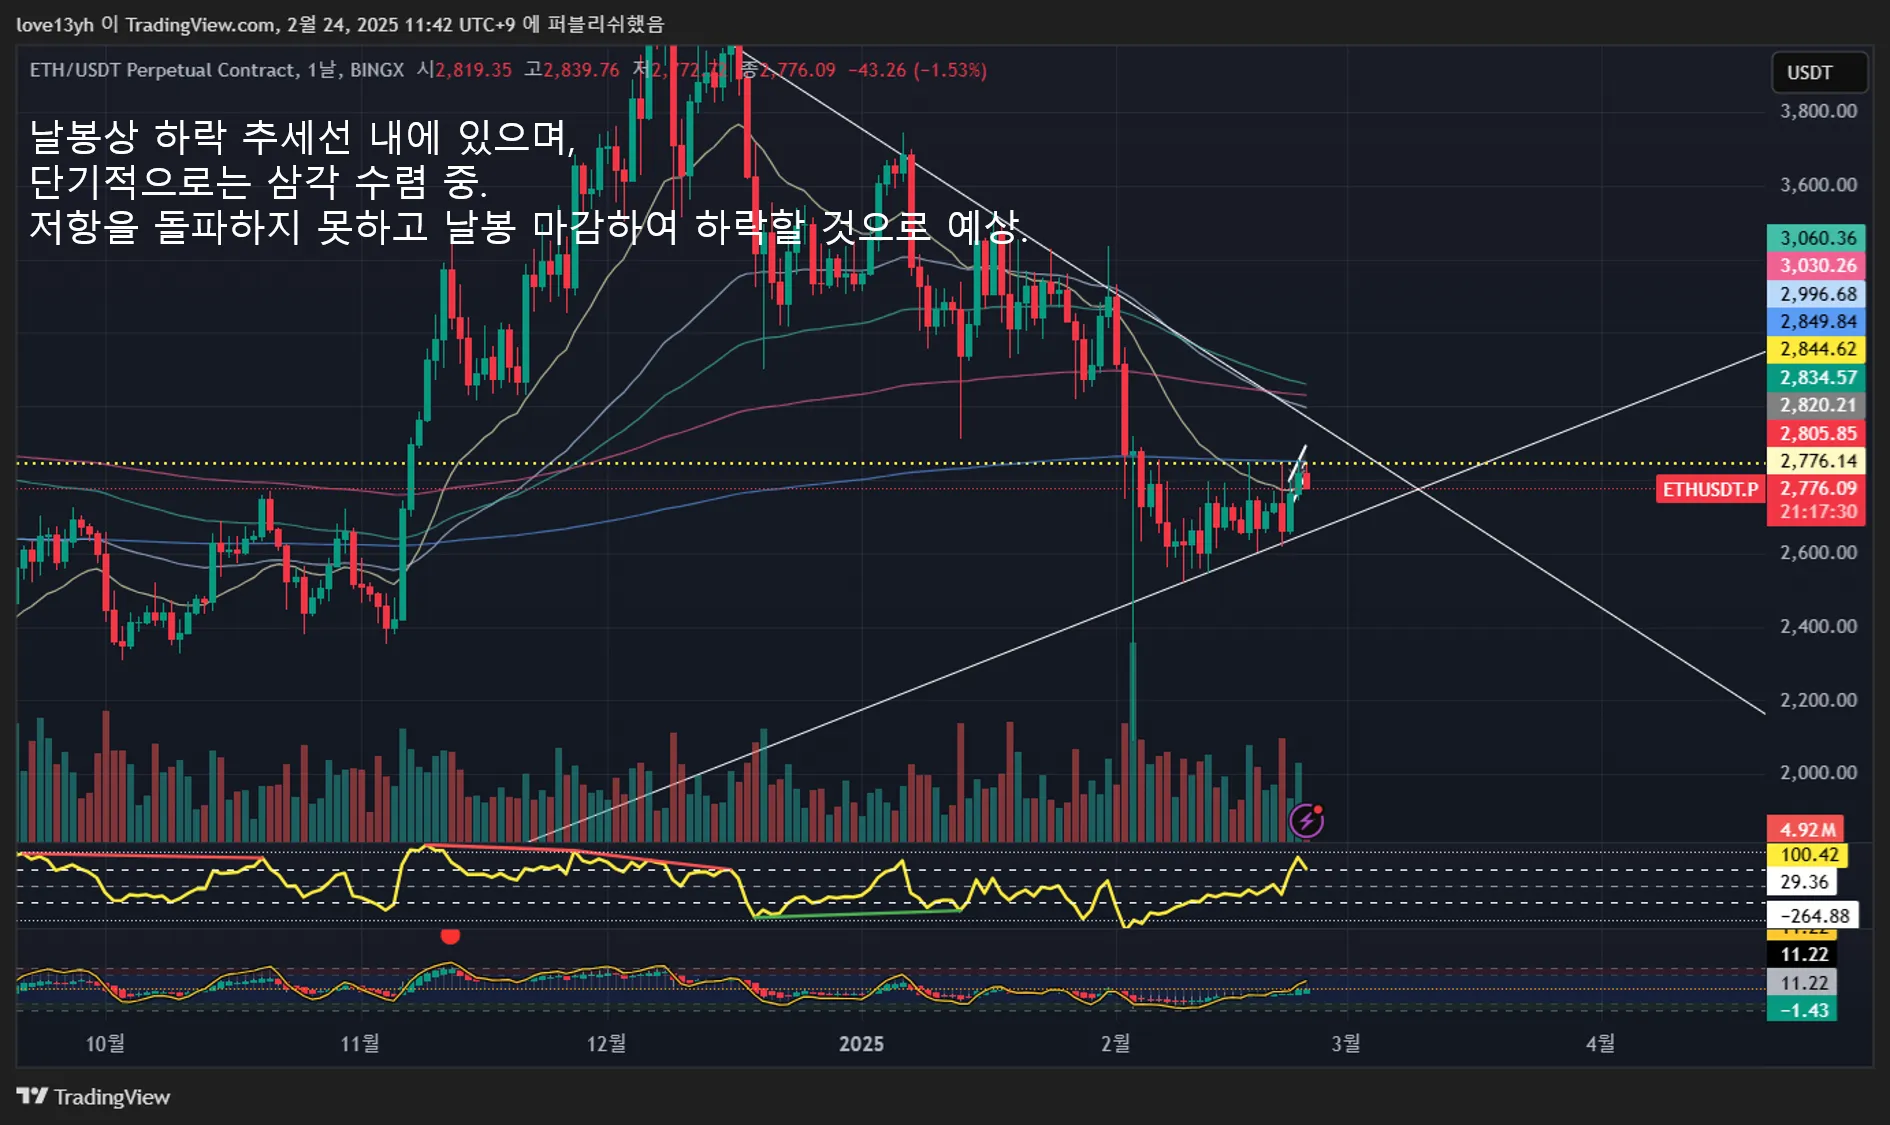The height and width of the screenshot is (1125, 1890).
Task: Click the 2,400.00 price axis tick
Action: [x=1818, y=627]
